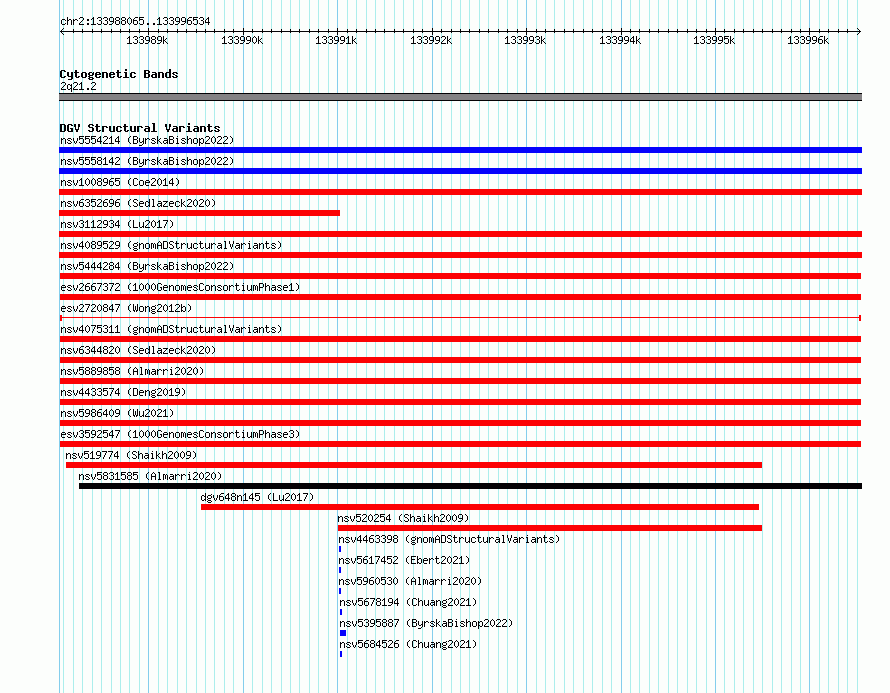
Task: Click the thin red line under esv2720847
Action: click(460, 318)
